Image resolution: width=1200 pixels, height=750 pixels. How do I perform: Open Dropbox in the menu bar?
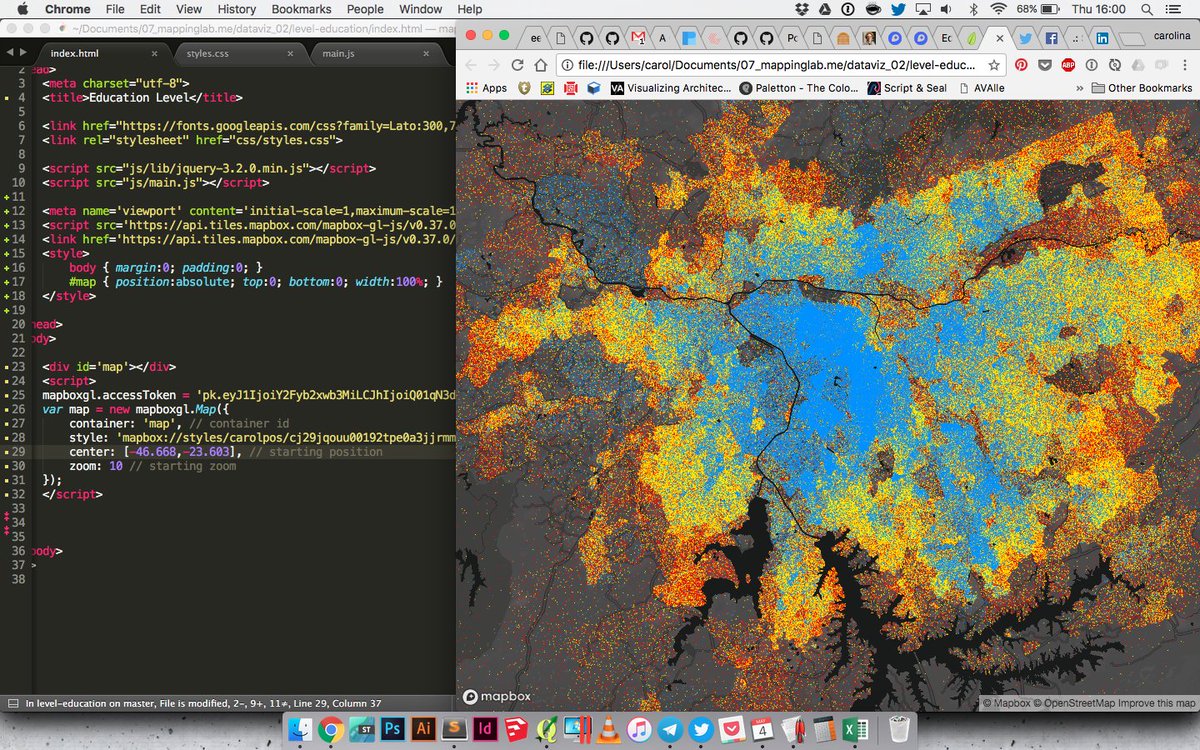click(x=802, y=9)
